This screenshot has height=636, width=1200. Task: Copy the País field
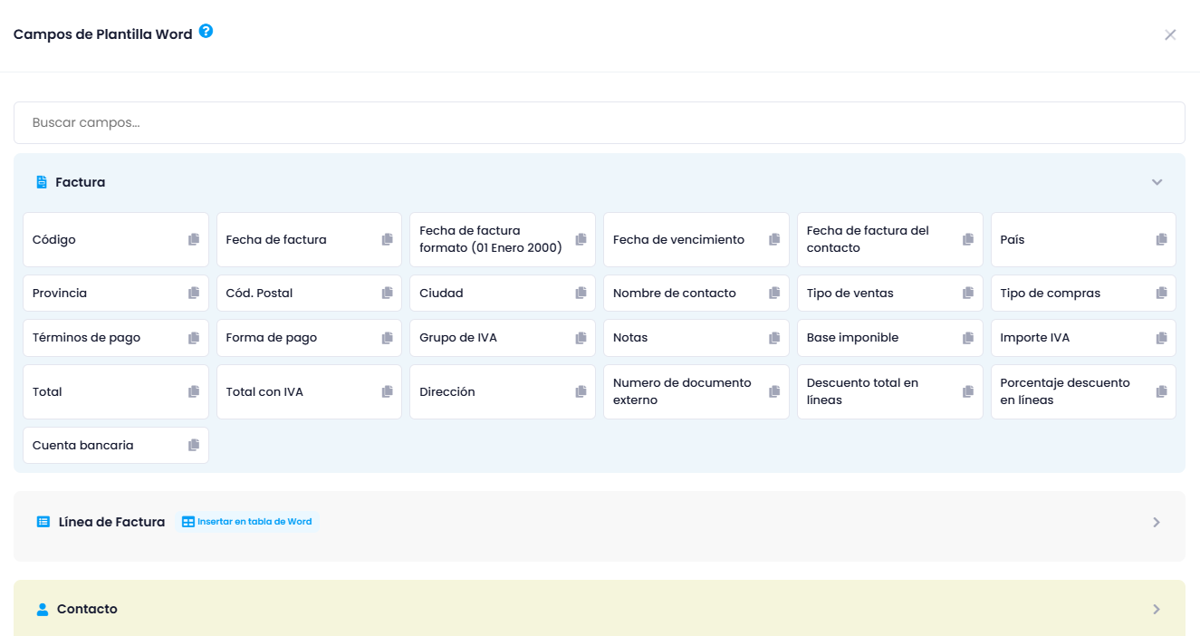1161,240
